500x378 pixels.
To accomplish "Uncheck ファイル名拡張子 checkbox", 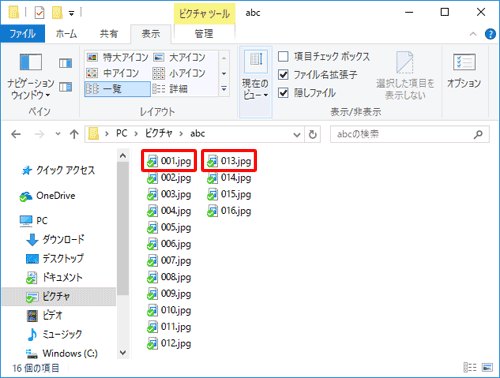I will (283, 74).
